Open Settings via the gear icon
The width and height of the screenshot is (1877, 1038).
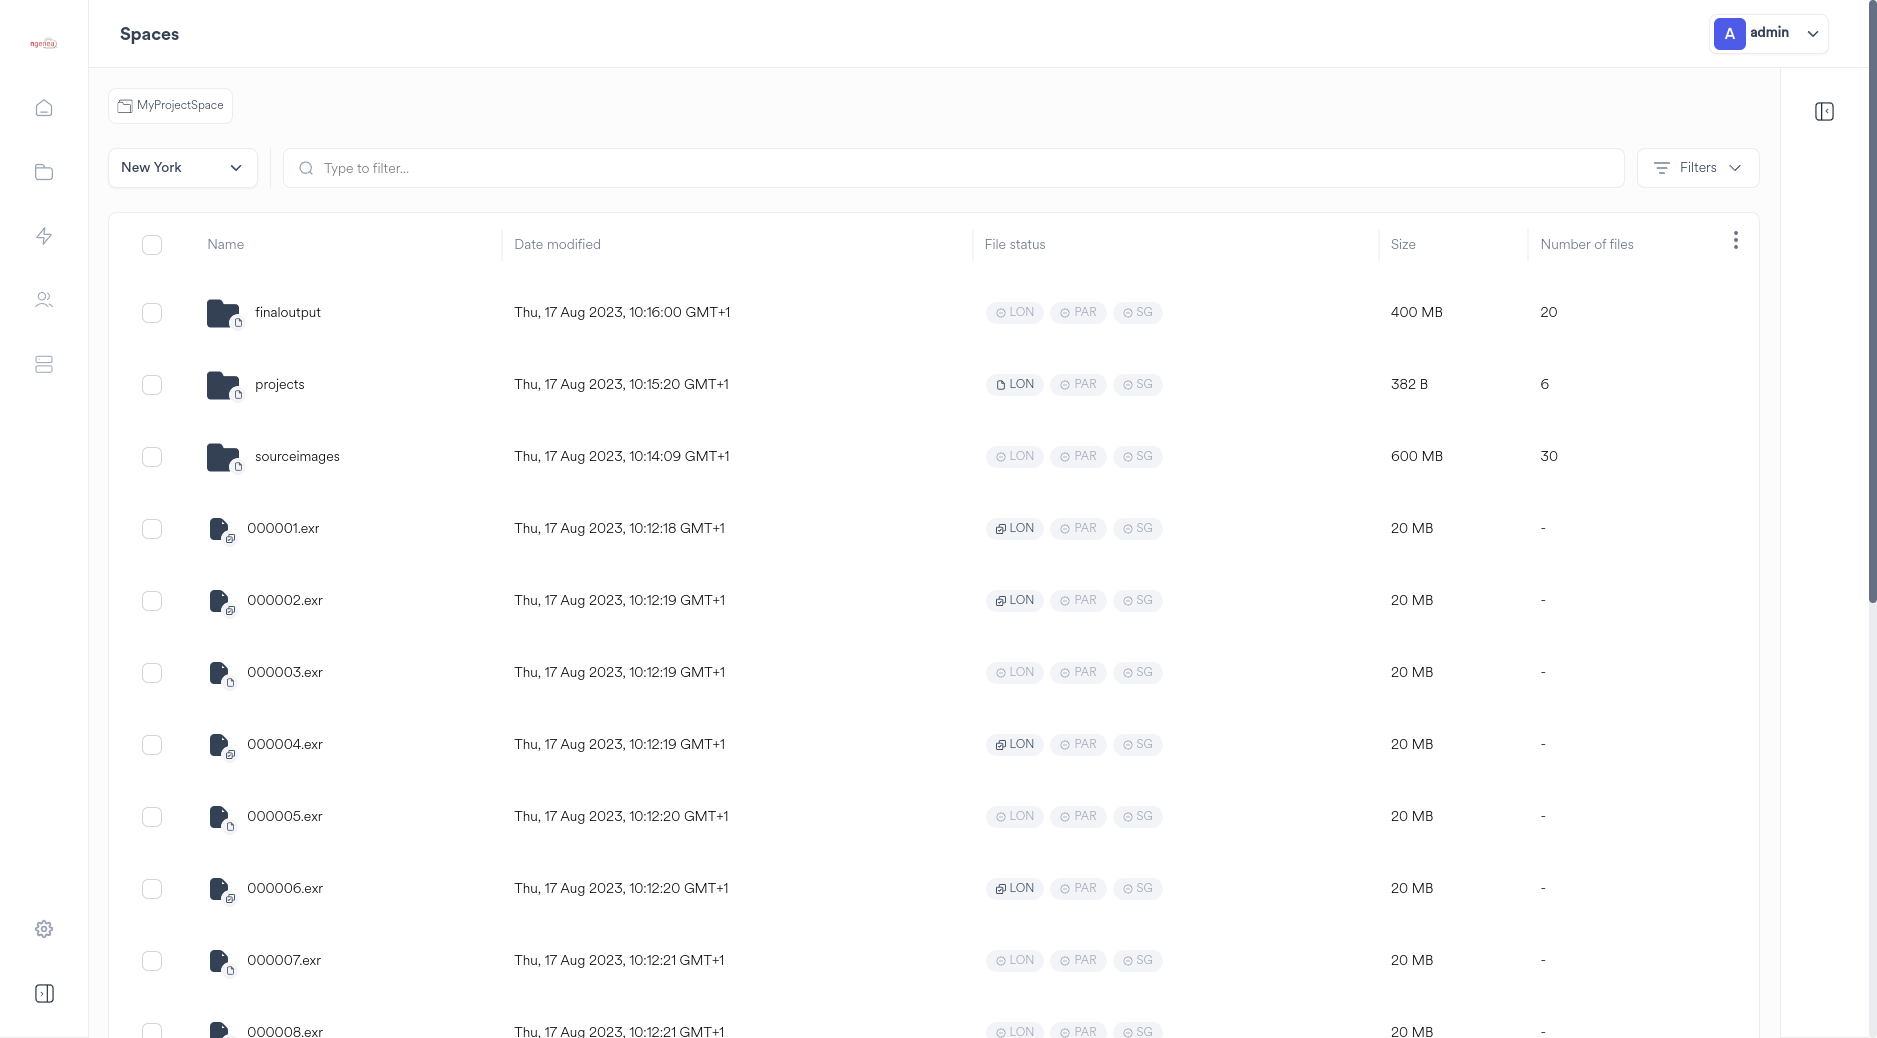pos(44,928)
